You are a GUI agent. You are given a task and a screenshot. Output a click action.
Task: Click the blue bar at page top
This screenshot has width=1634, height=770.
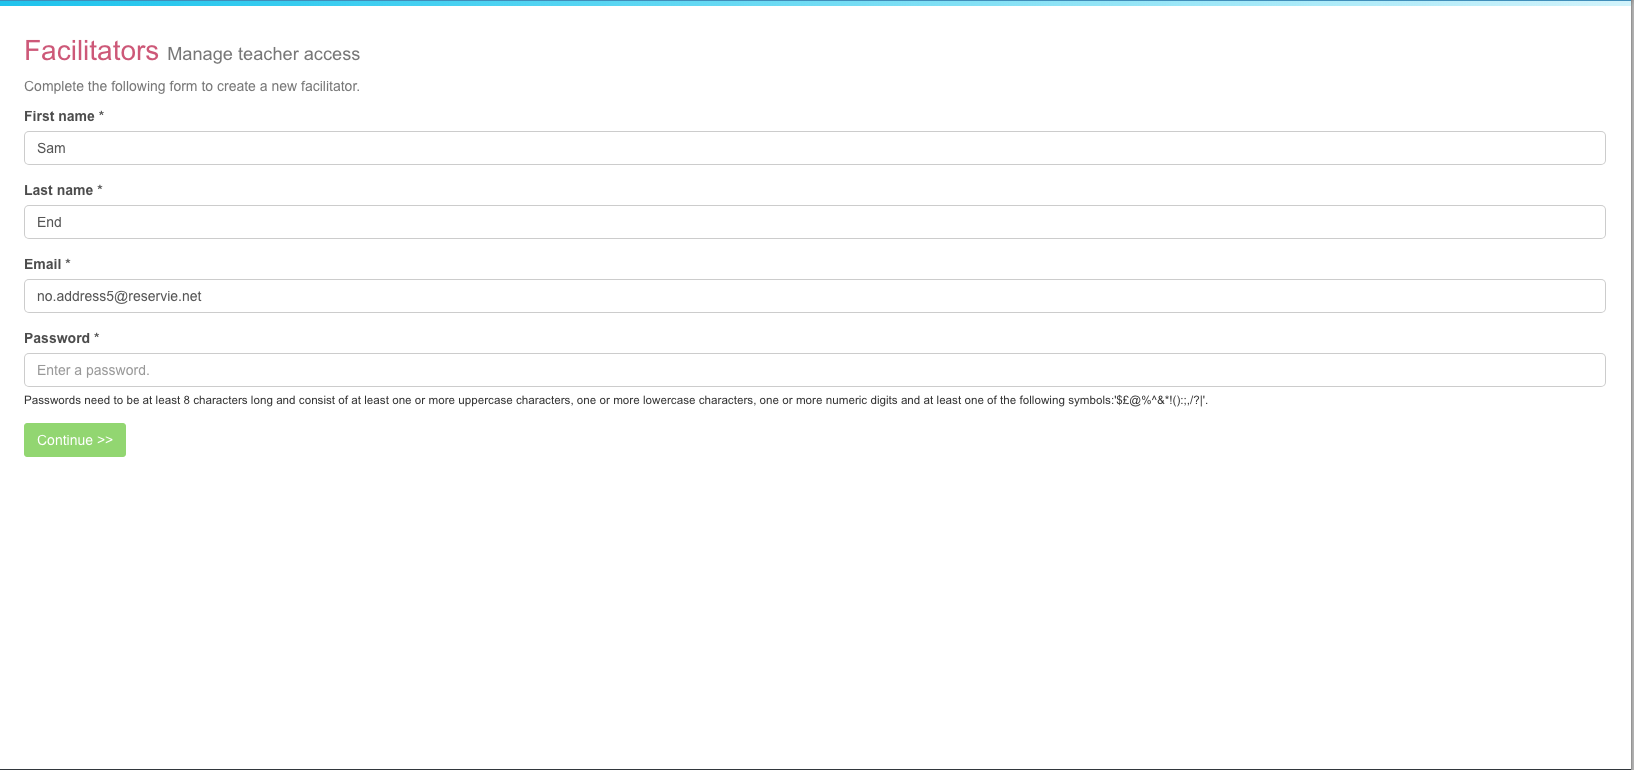(x=816, y=3)
